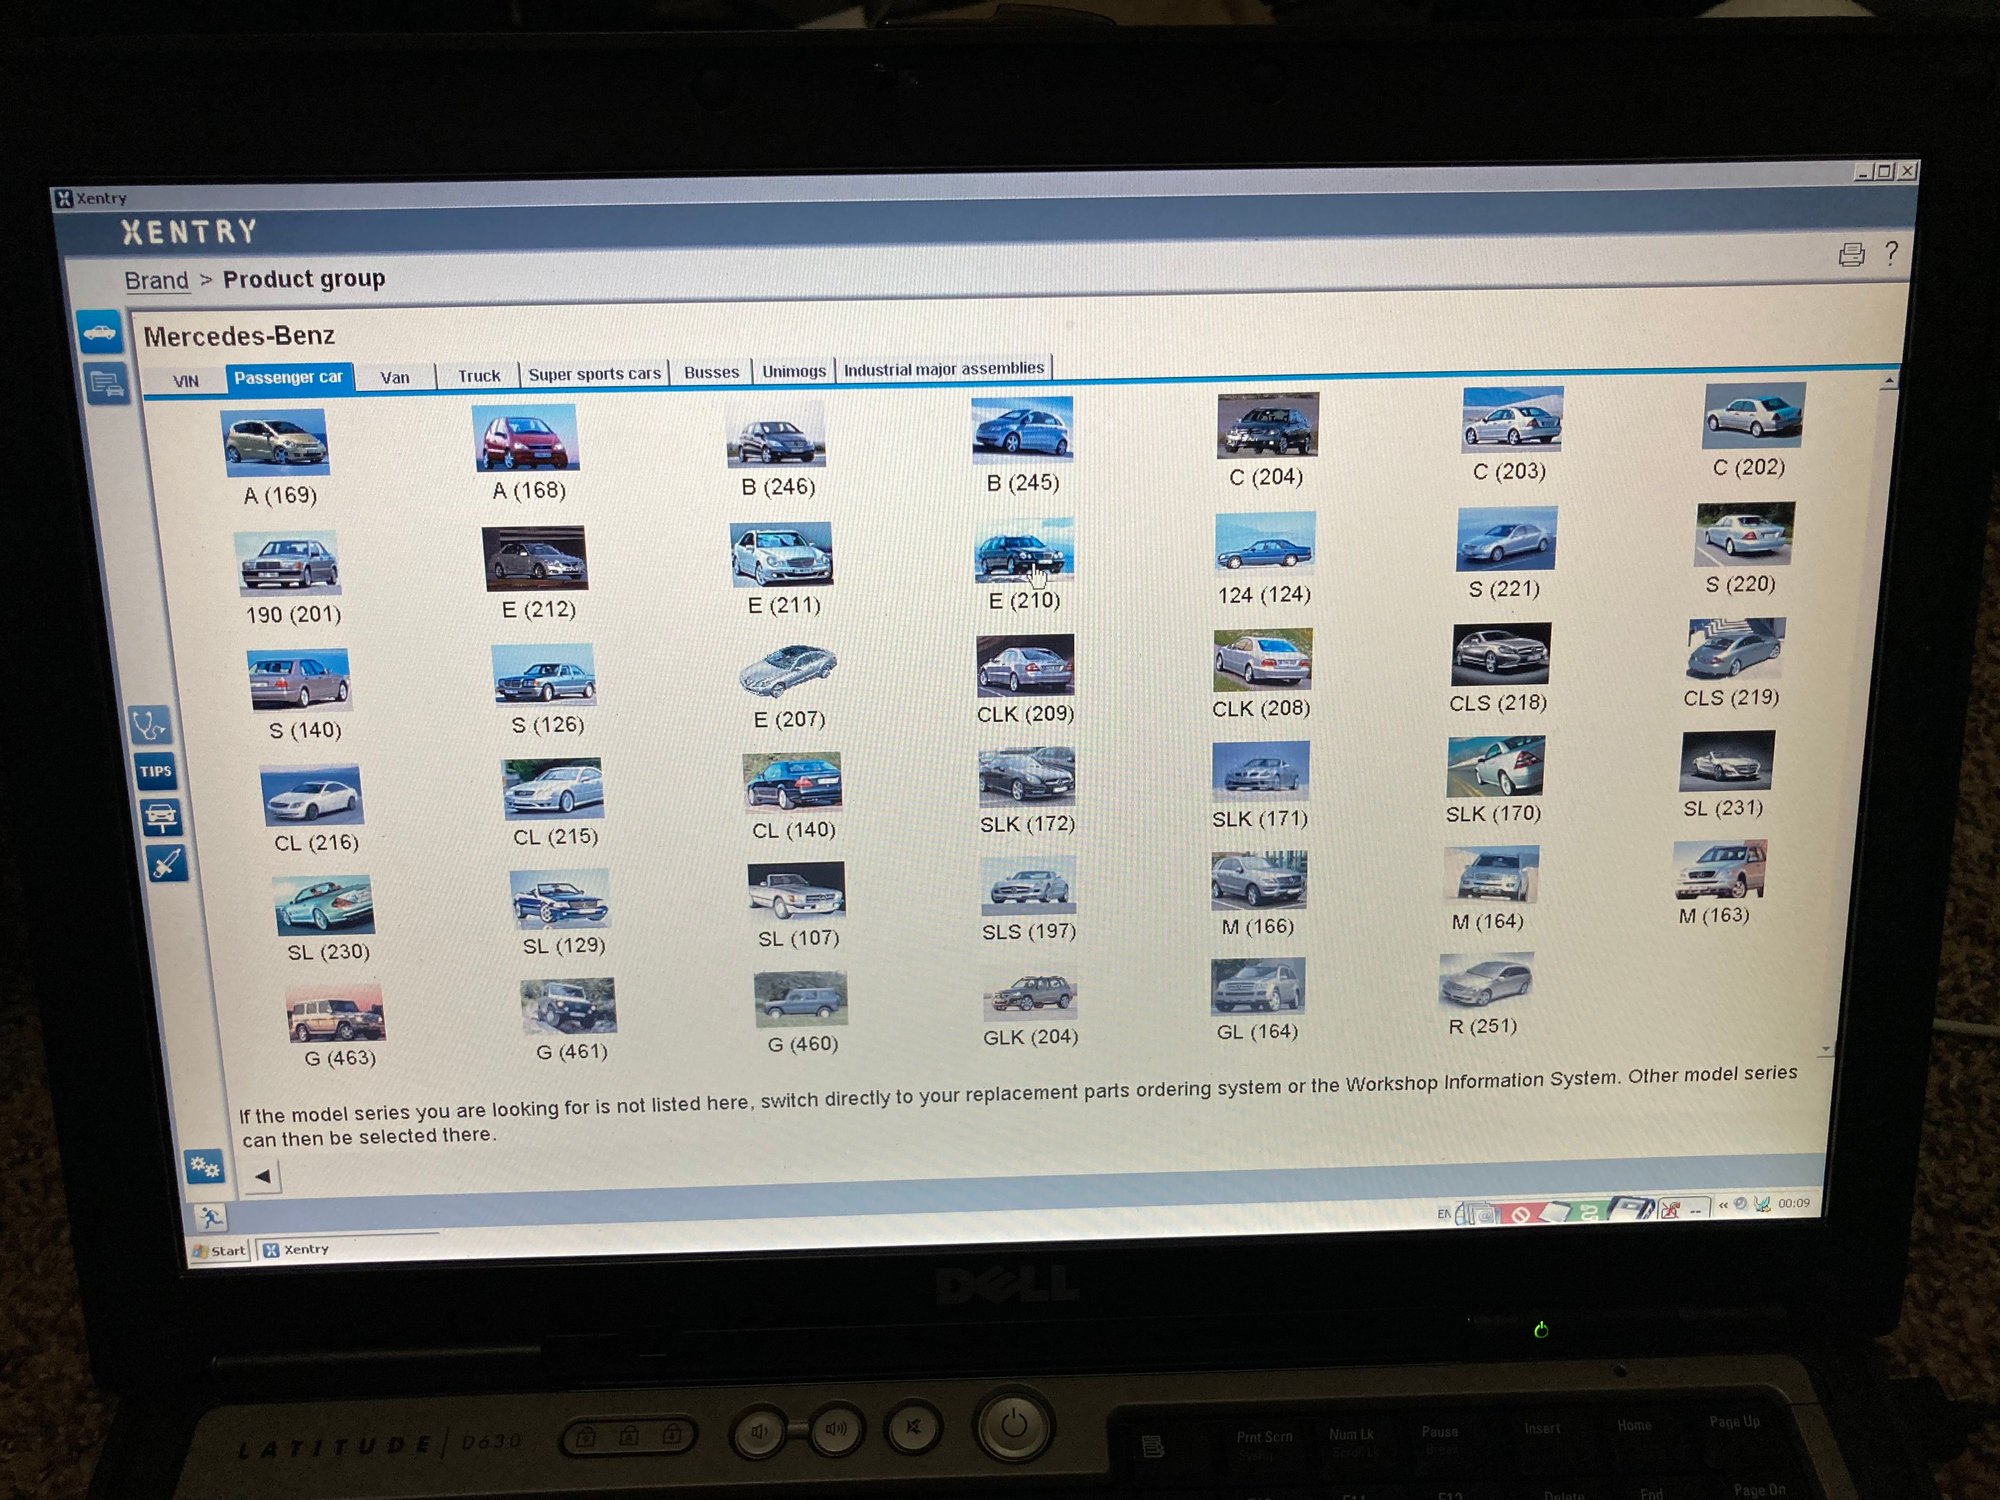Viewport: 2000px width, 1500px height.
Task: Select the 124 (124) model thumbnail
Action: click(1265, 543)
